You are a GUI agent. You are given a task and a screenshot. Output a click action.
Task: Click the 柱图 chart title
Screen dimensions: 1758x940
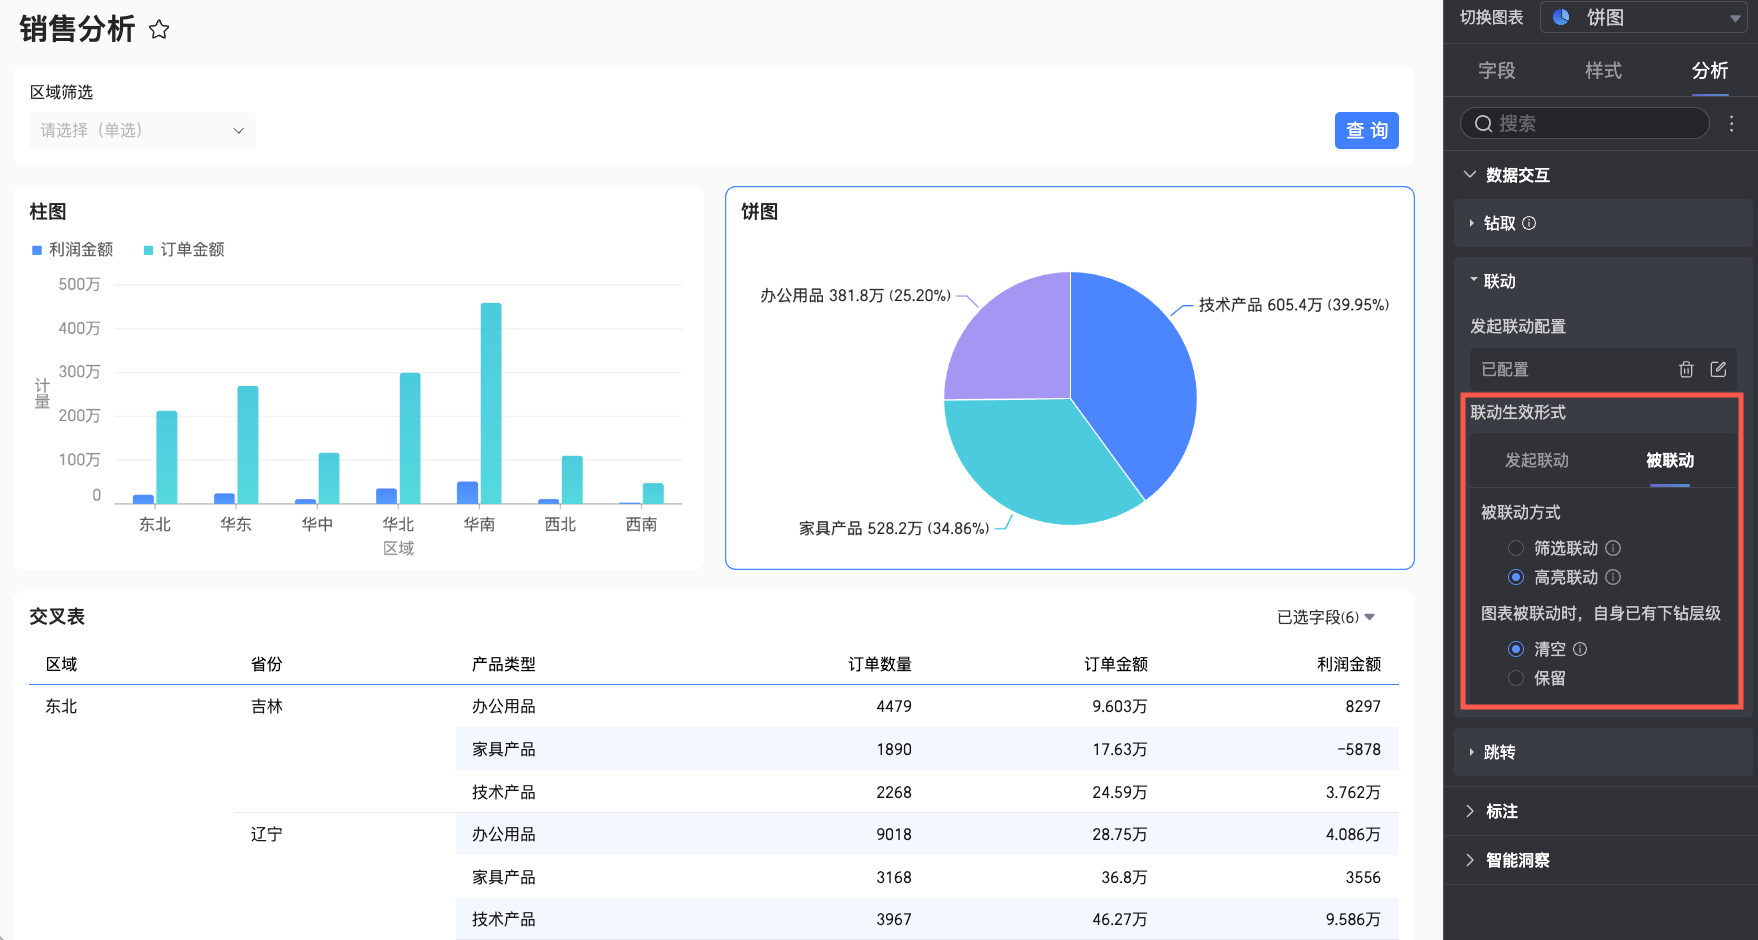click(x=48, y=212)
